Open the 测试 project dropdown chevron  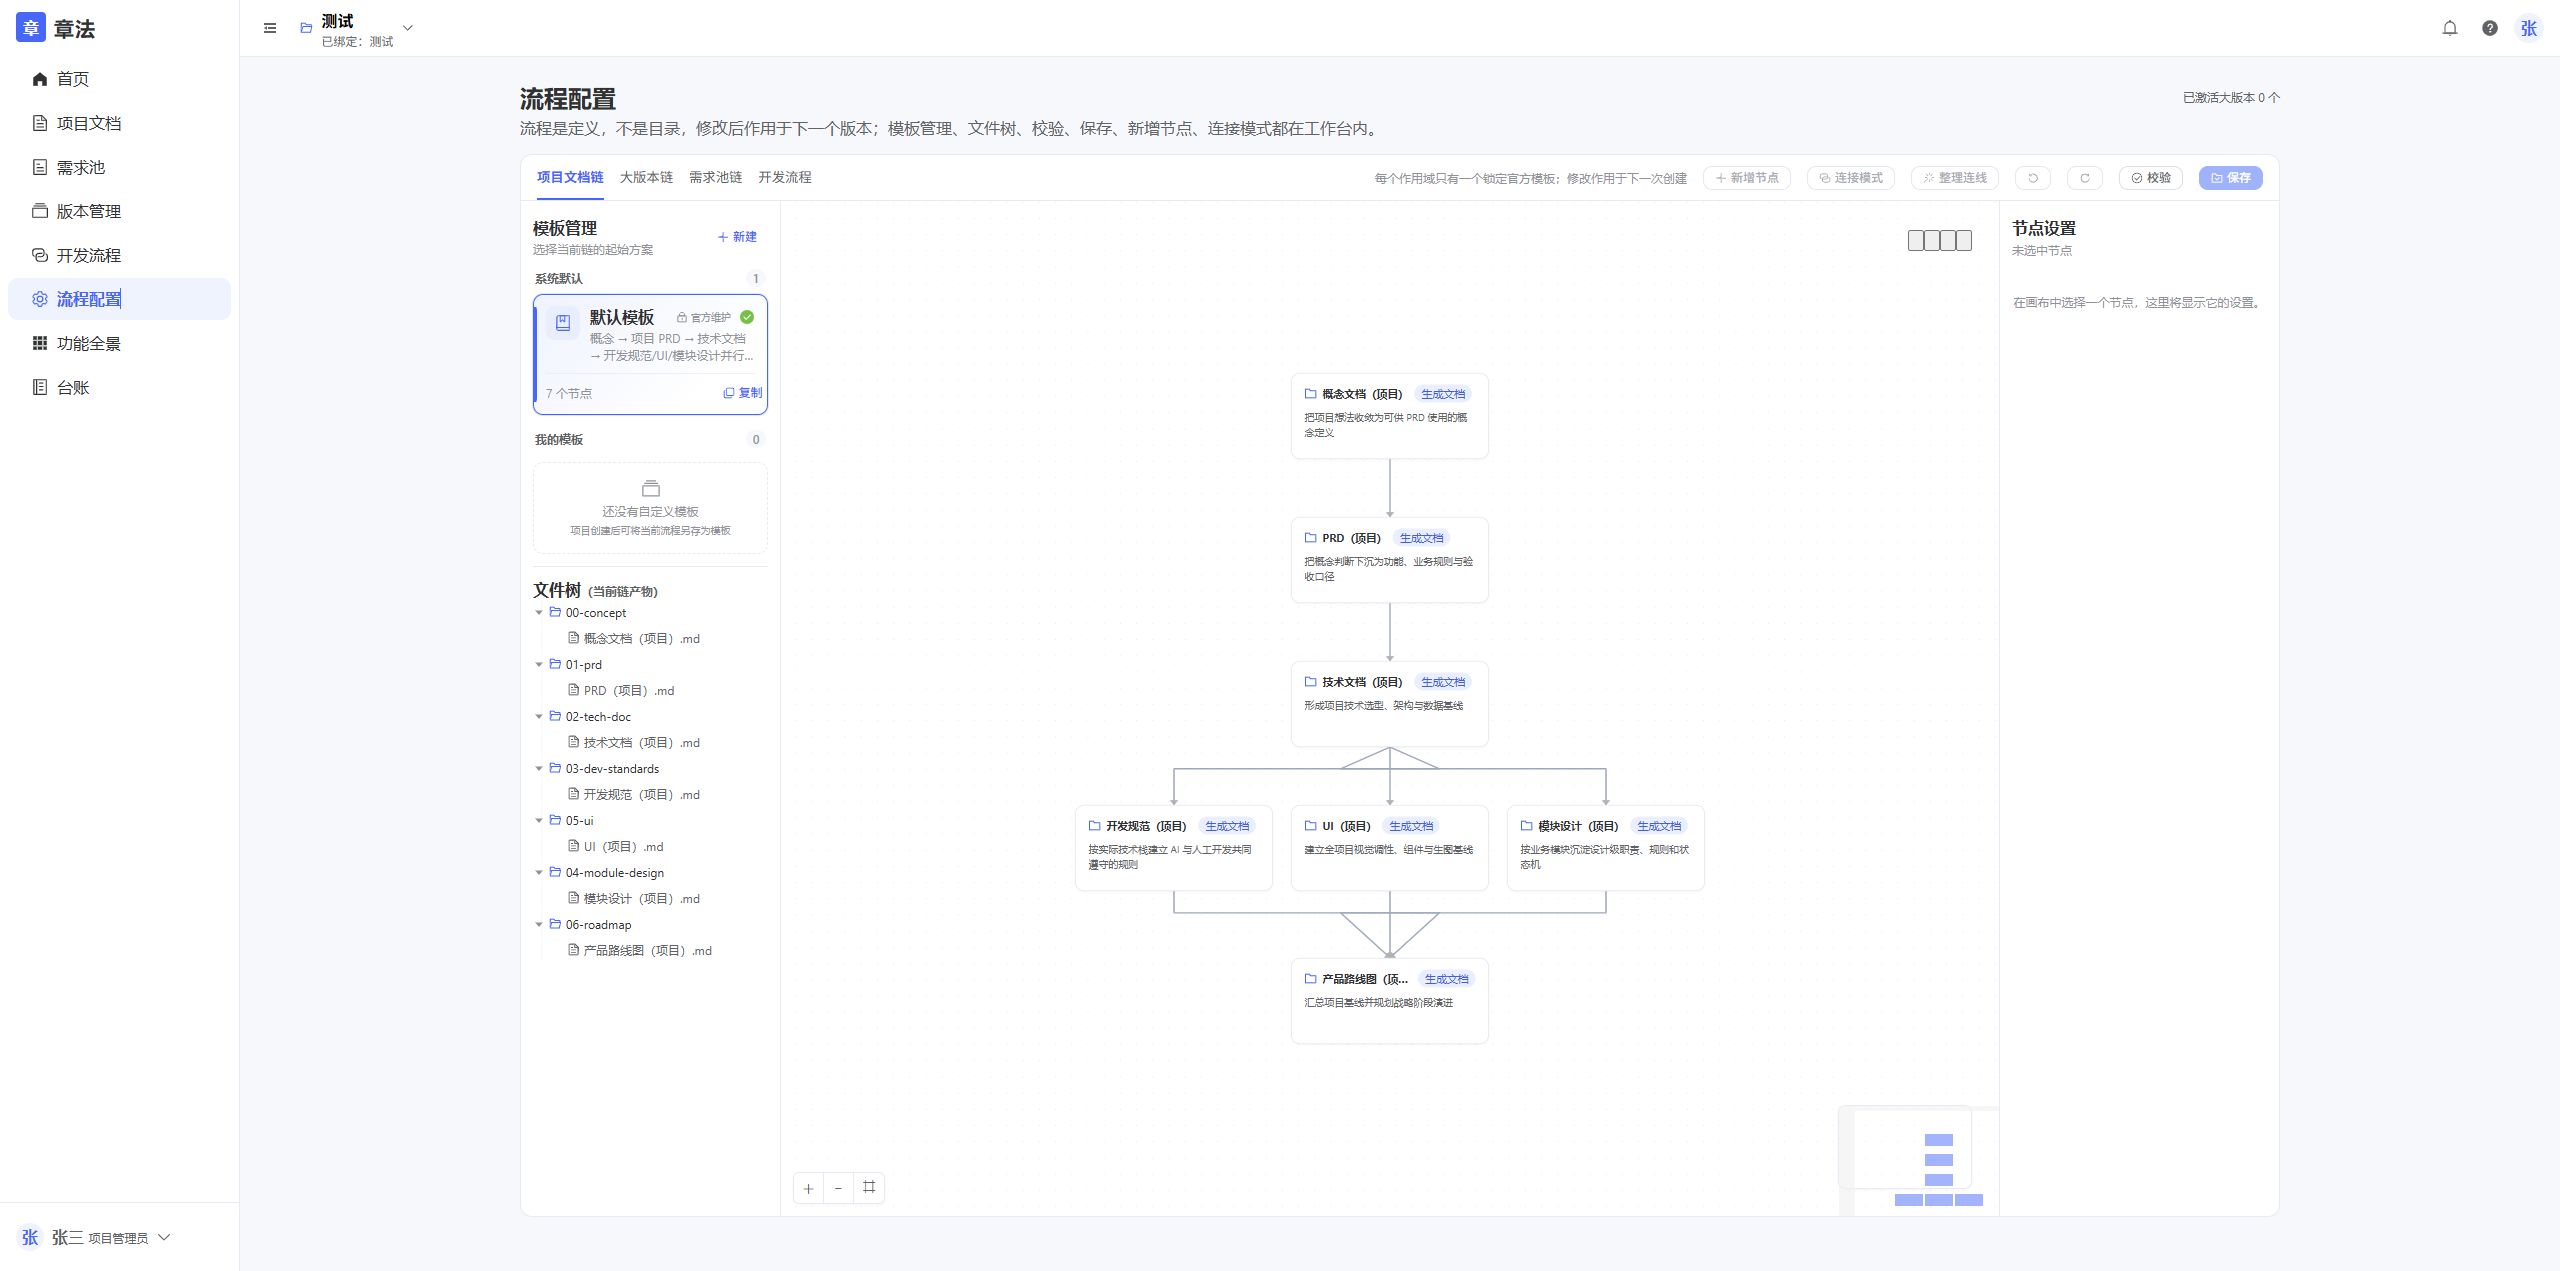pos(407,28)
